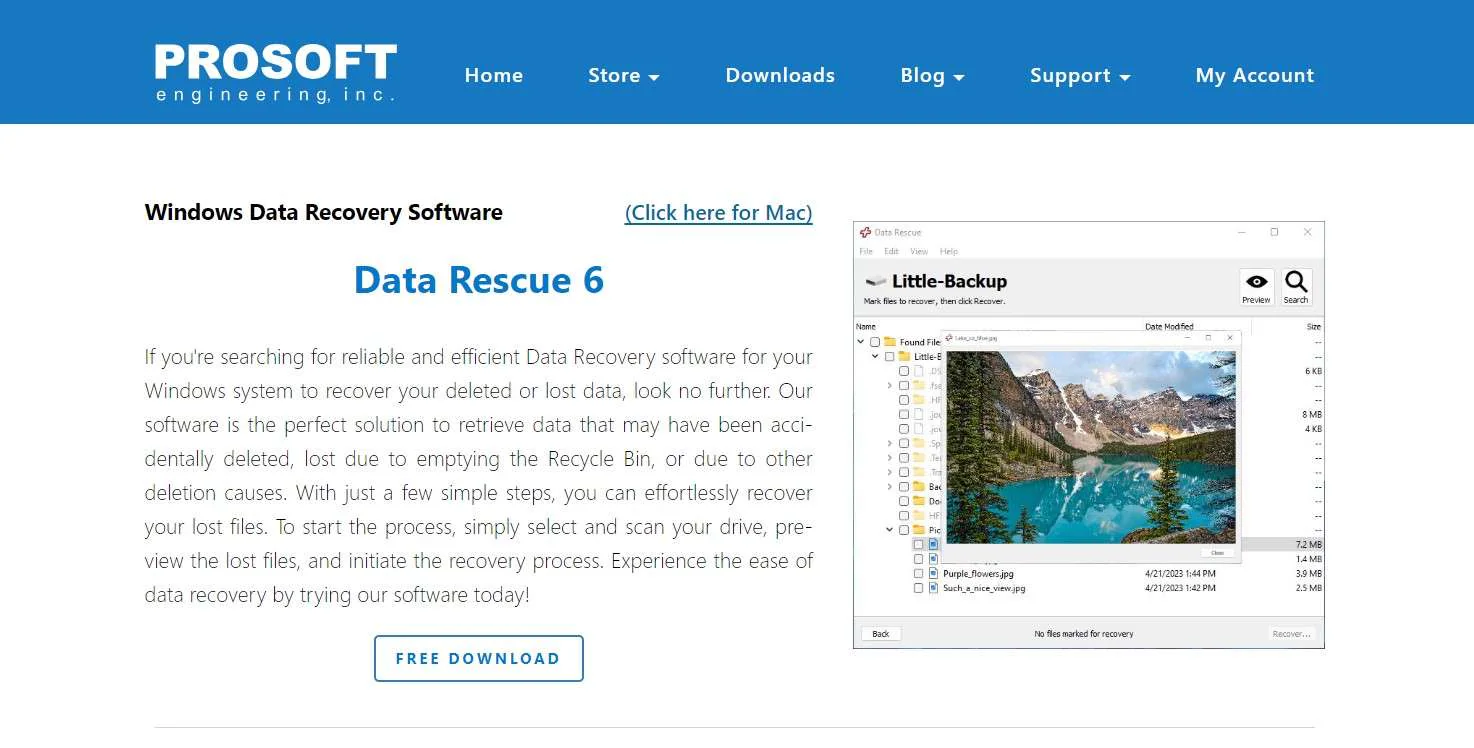
Task: Check the .fse folder checkbox
Action: [x=904, y=385]
